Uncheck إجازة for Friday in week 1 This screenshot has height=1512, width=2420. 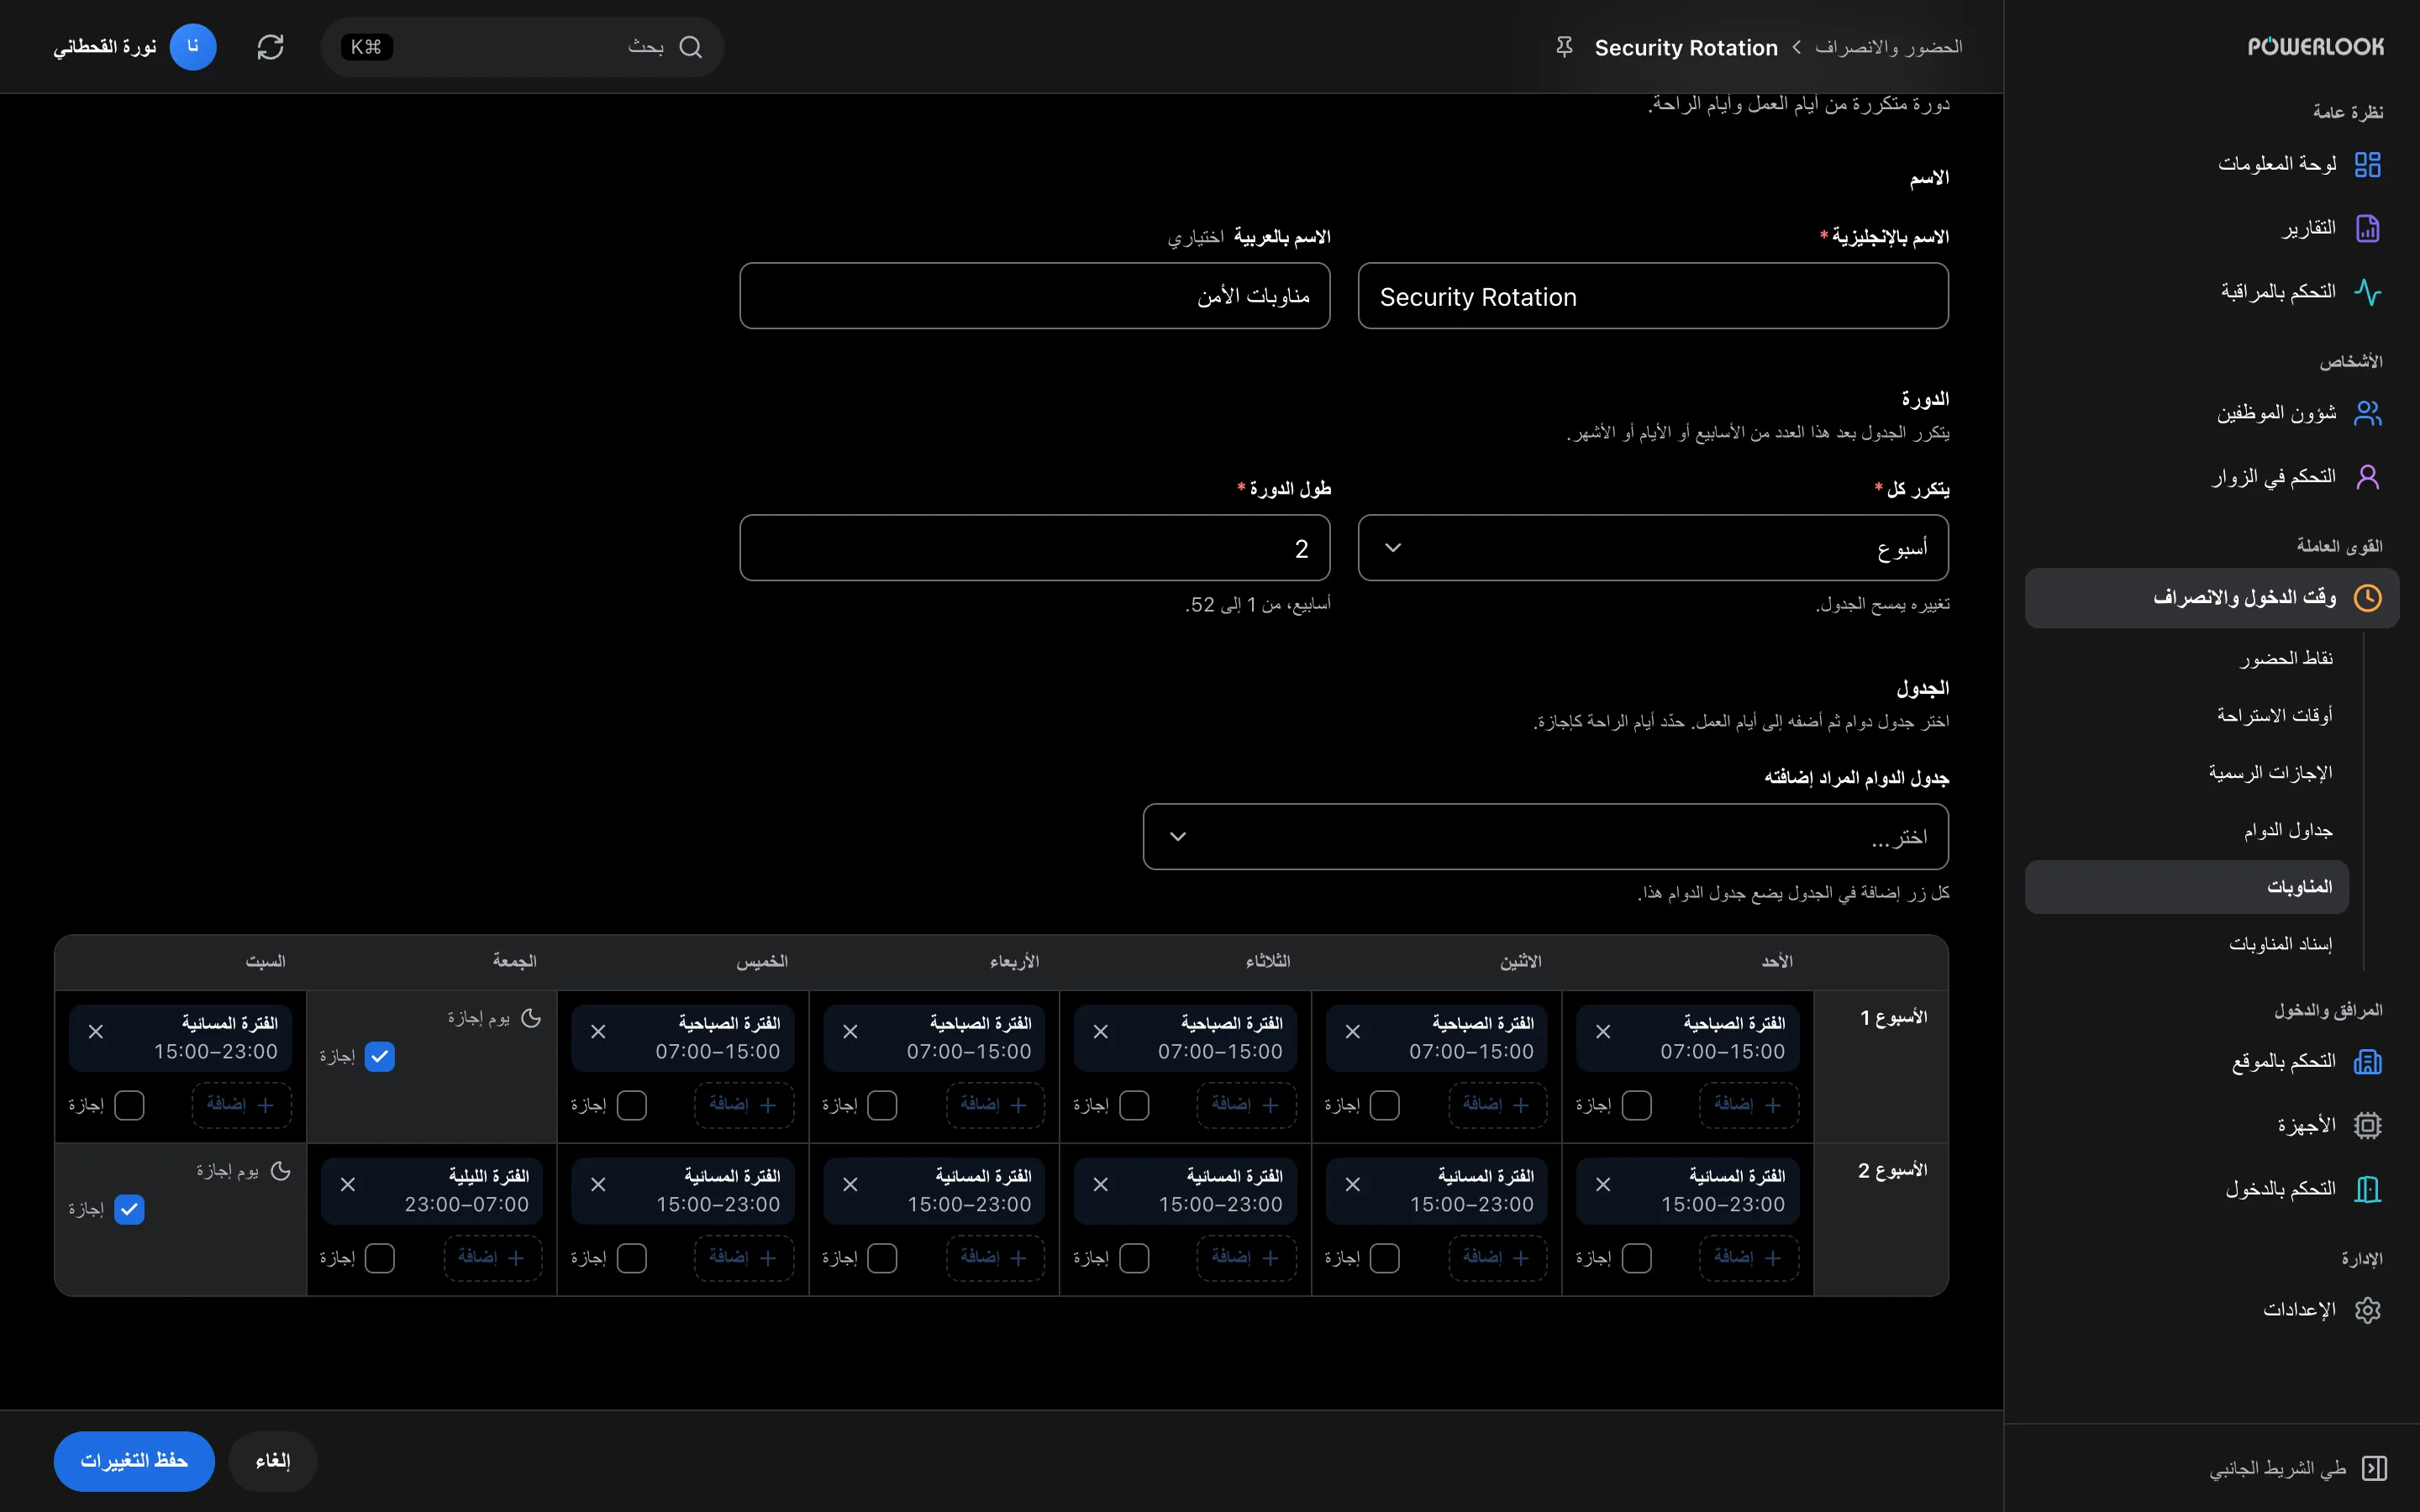pos(380,1056)
